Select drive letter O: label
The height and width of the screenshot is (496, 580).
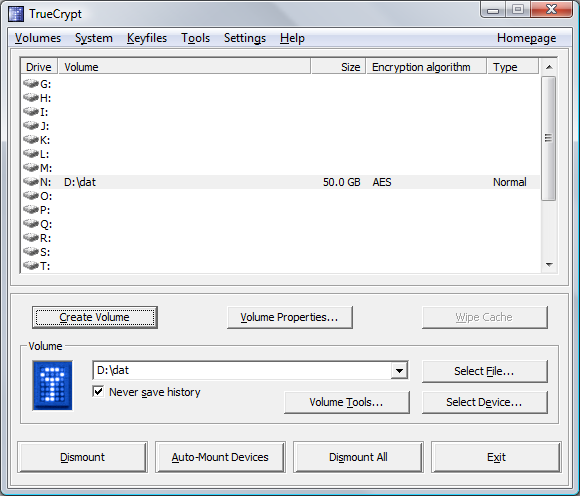(46, 196)
